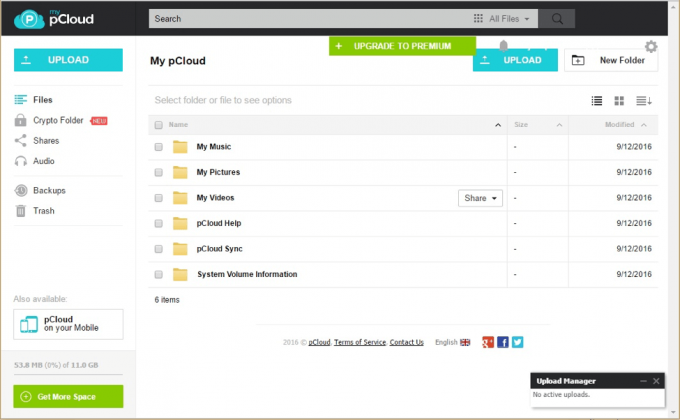This screenshot has height=420, width=680.
Task: Sort by the Size column
Action: (x=538, y=125)
